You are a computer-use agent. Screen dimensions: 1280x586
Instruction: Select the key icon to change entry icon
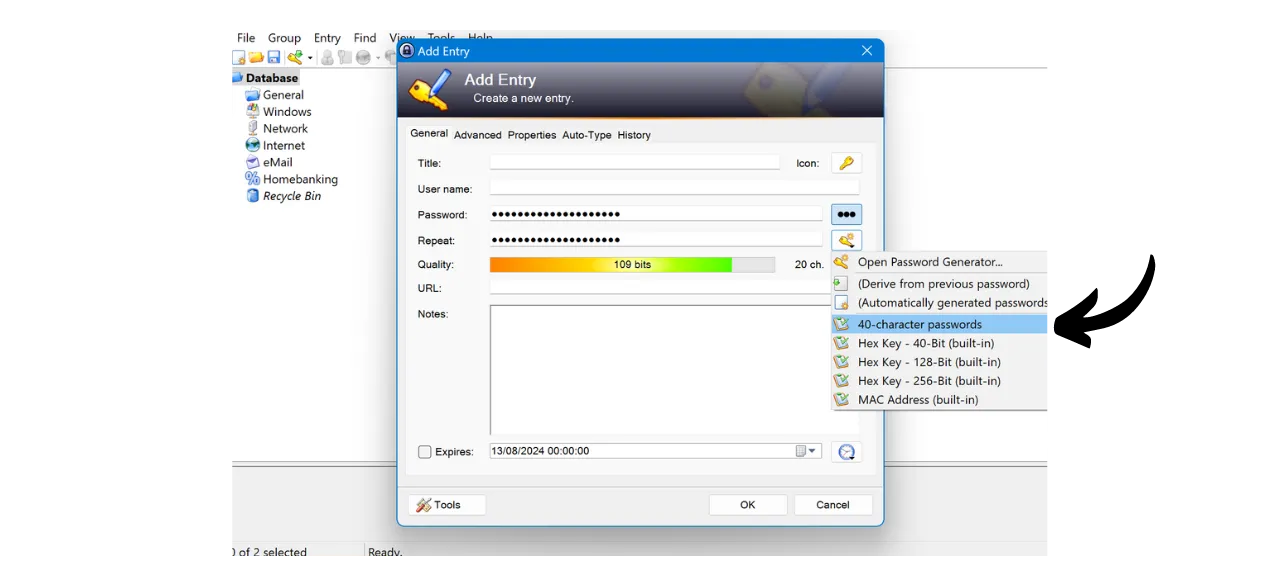846,162
